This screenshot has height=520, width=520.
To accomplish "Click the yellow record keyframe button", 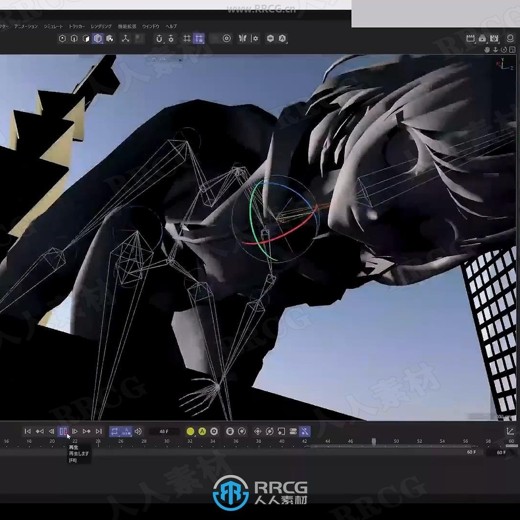I will pyautogui.click(x=190, y=431).
